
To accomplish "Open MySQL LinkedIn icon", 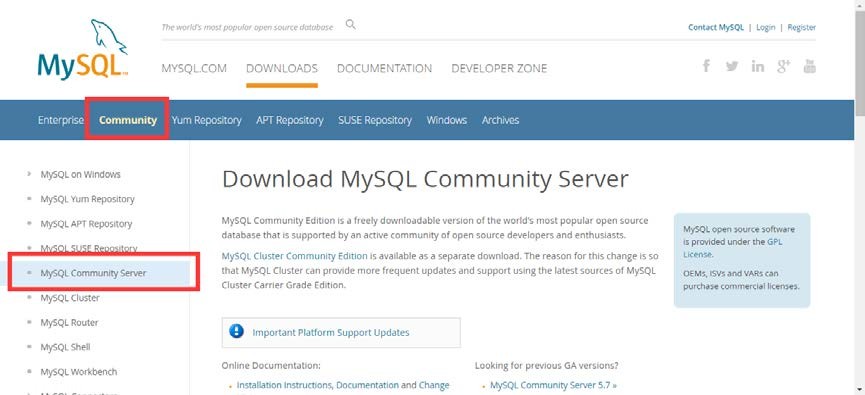I will [x=758, y=66].
